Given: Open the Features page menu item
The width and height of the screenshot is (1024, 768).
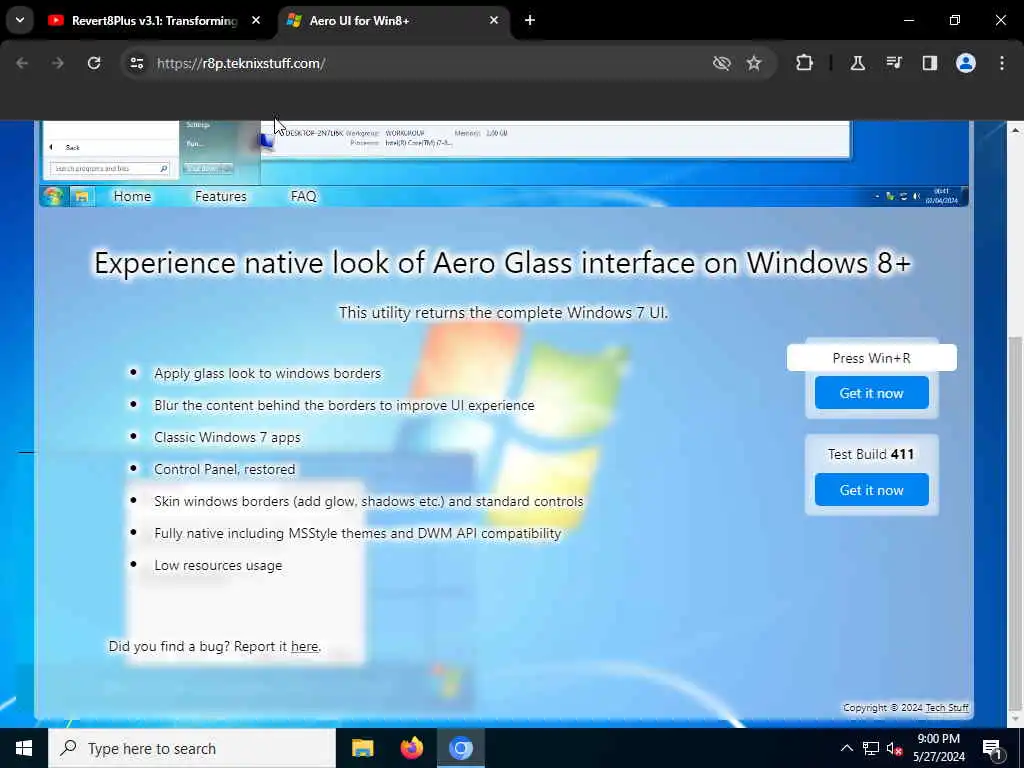Looking at the screenshot, I should click(x=221, y=197).
